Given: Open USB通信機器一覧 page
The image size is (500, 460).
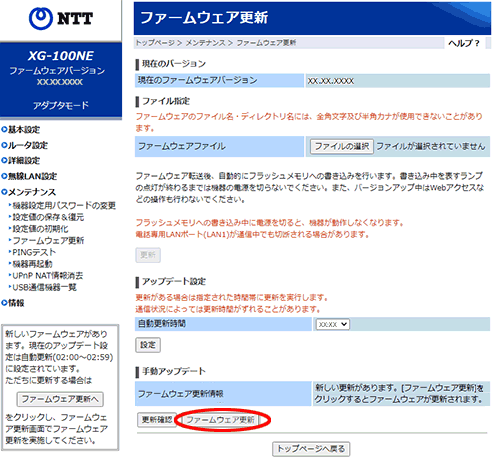Looking at the screenshot, I should [43, 287].
